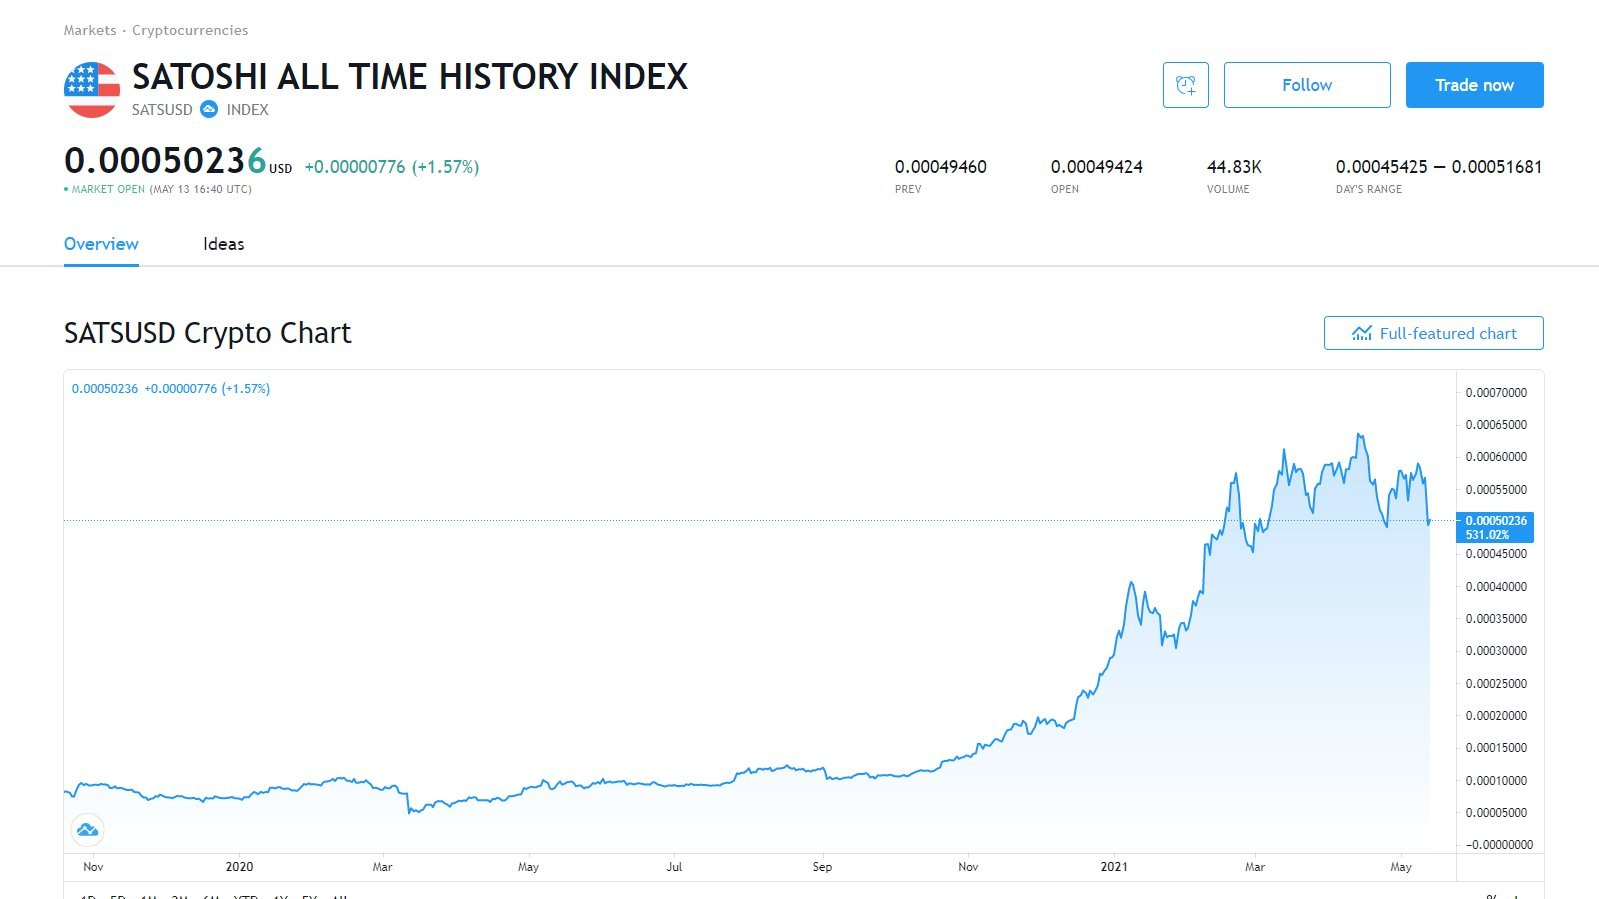Click the -0.00000000 axis label

tap(1499, 845)
